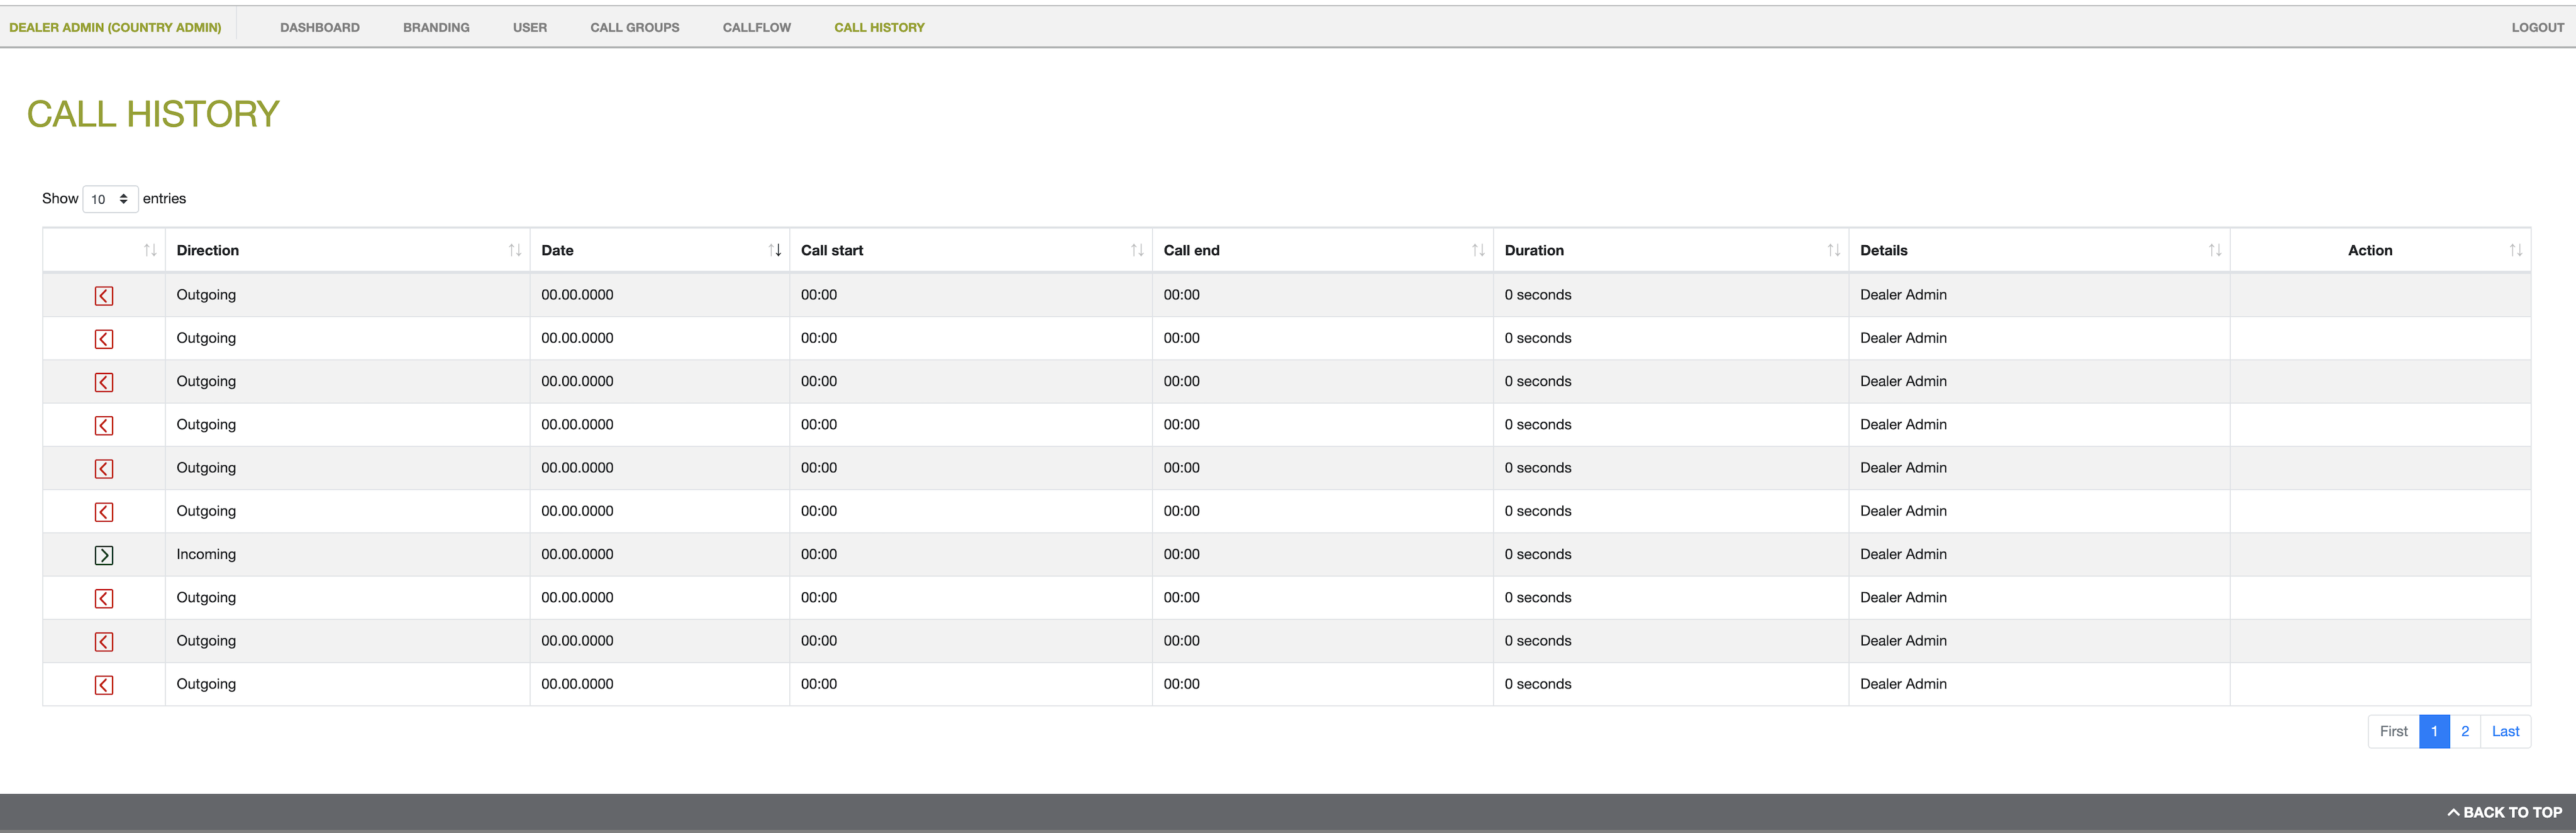Open the Call Groups menu item
Screen dimensions: 2576x833
[634, 27]
